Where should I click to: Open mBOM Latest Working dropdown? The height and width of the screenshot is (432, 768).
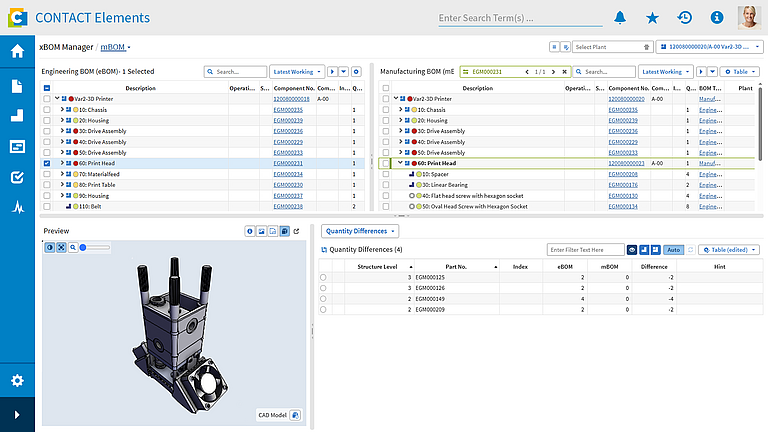tap(665, 72)
